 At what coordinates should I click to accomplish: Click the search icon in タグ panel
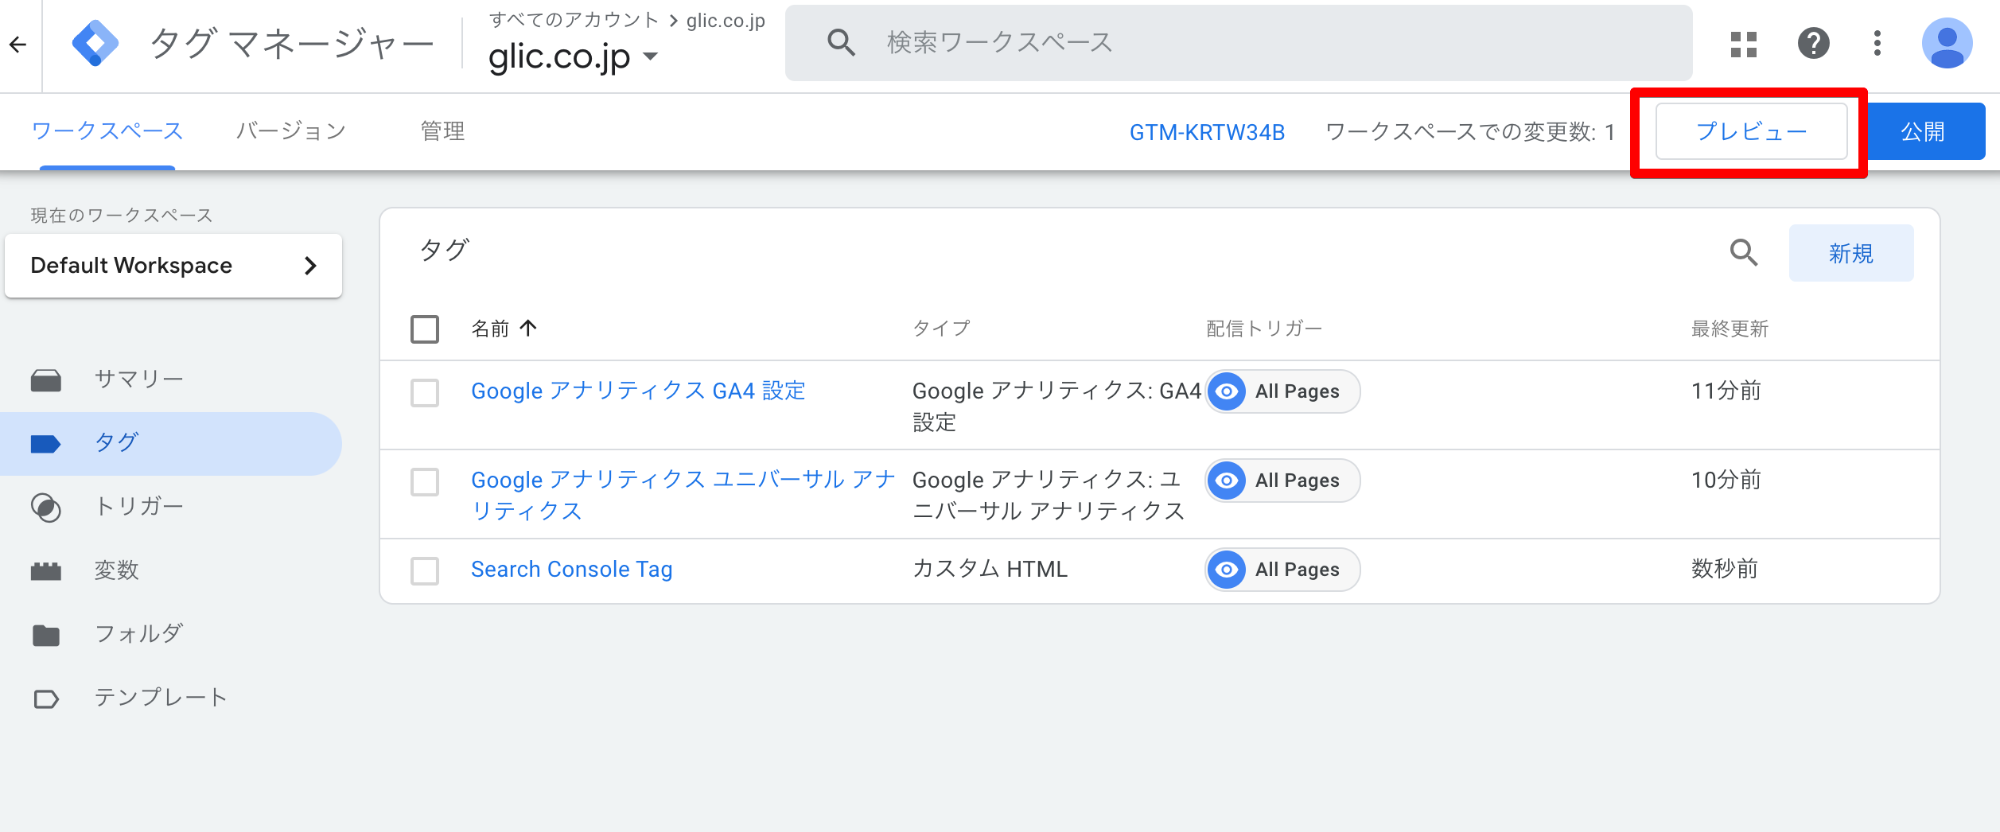click(x=1743, y=253)
